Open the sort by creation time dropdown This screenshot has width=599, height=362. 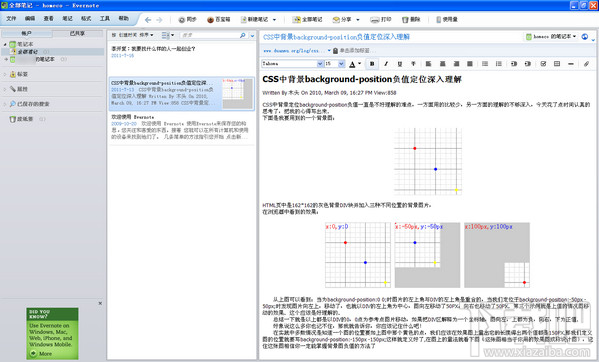pyautogui.click(x=133, y=35)
